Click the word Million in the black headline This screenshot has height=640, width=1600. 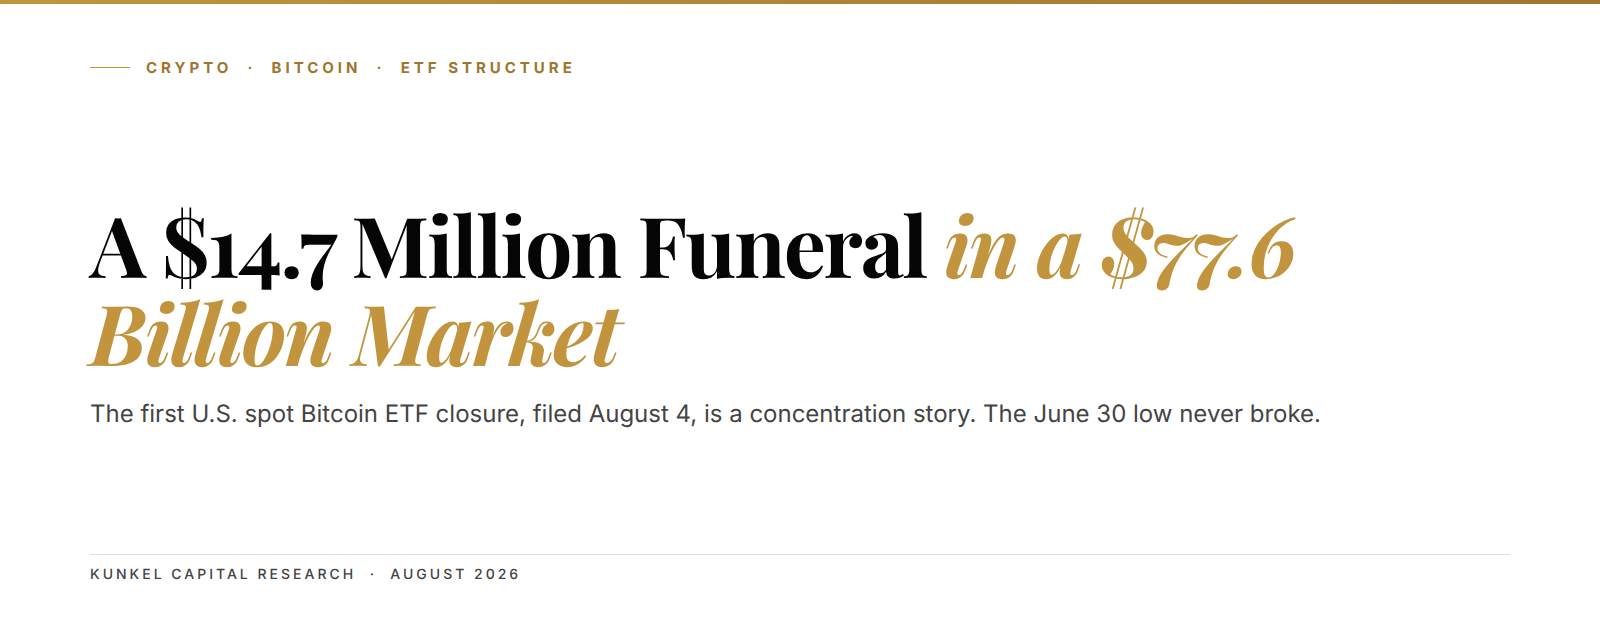[487, 247]
